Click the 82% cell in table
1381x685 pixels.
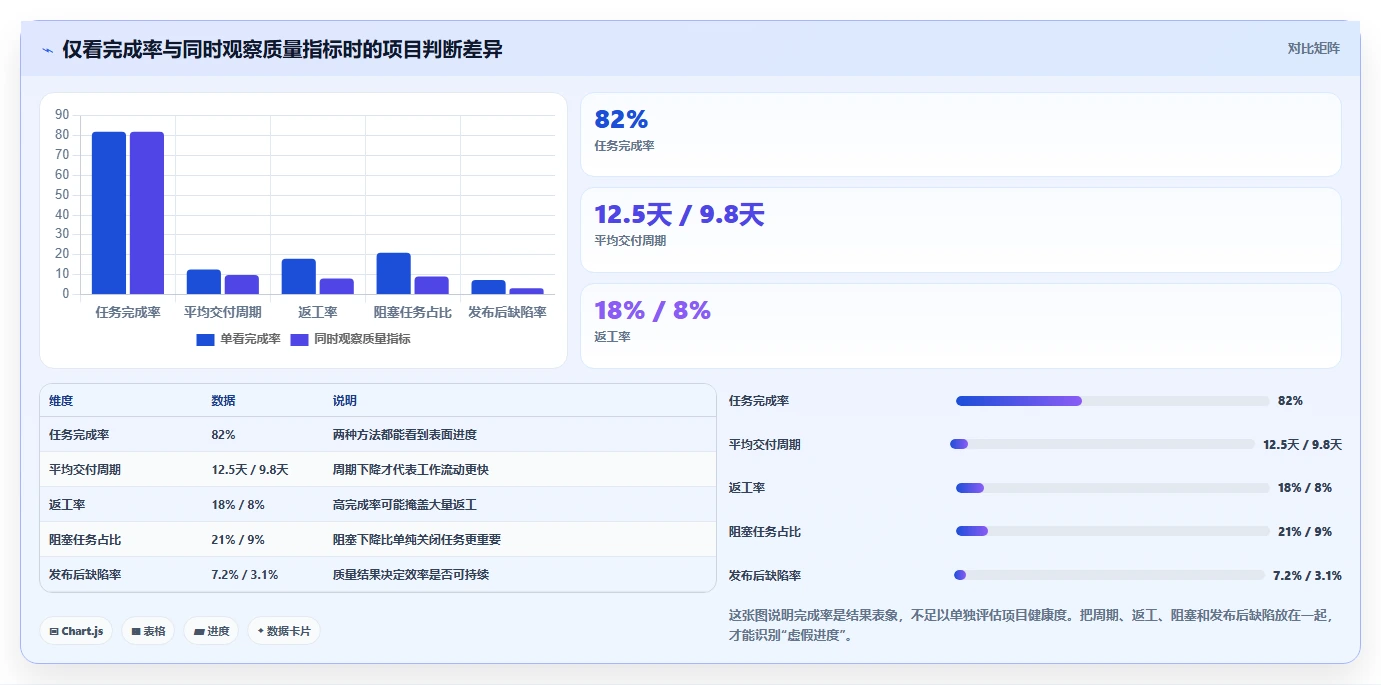[223, 435]
